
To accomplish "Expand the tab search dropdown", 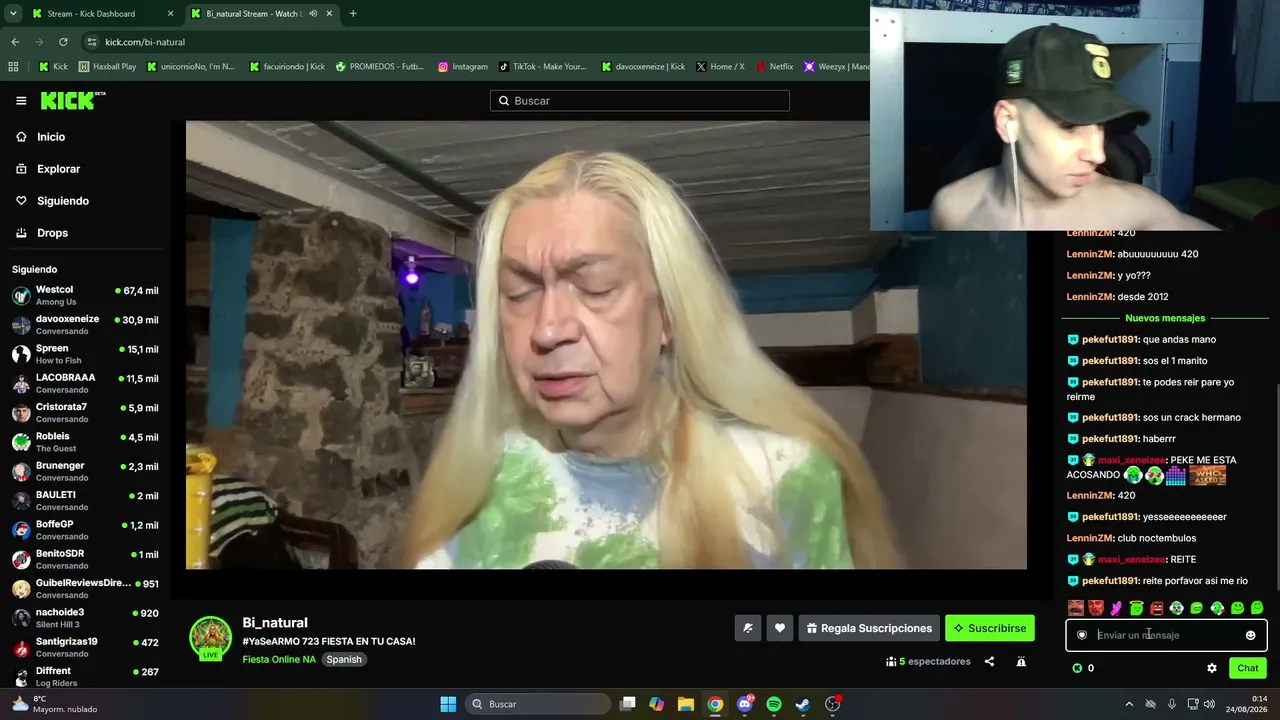I will coord(13,14).
